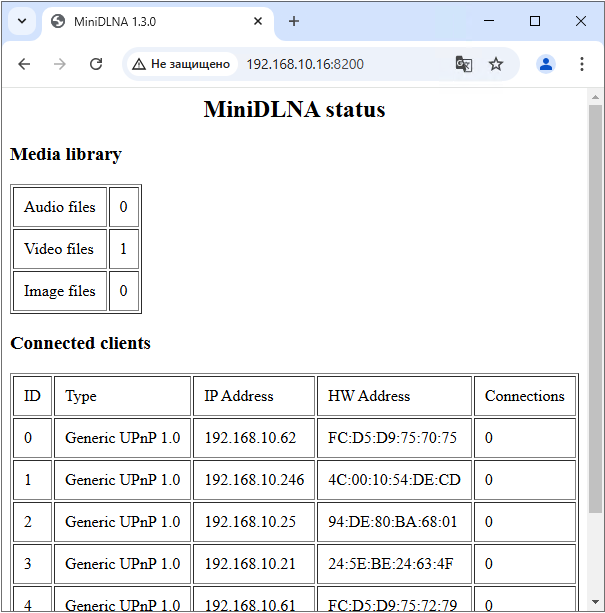The width and height of the screenshot is (605, 613).
Task: Click the address bar URL 192.168.10.16:8200
Action: click(305, 64)
